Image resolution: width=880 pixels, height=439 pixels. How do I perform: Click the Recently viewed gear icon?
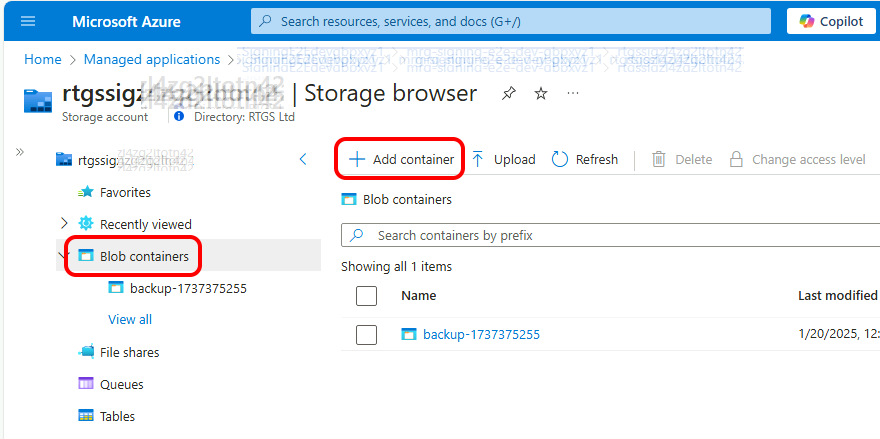click(85, 224)
